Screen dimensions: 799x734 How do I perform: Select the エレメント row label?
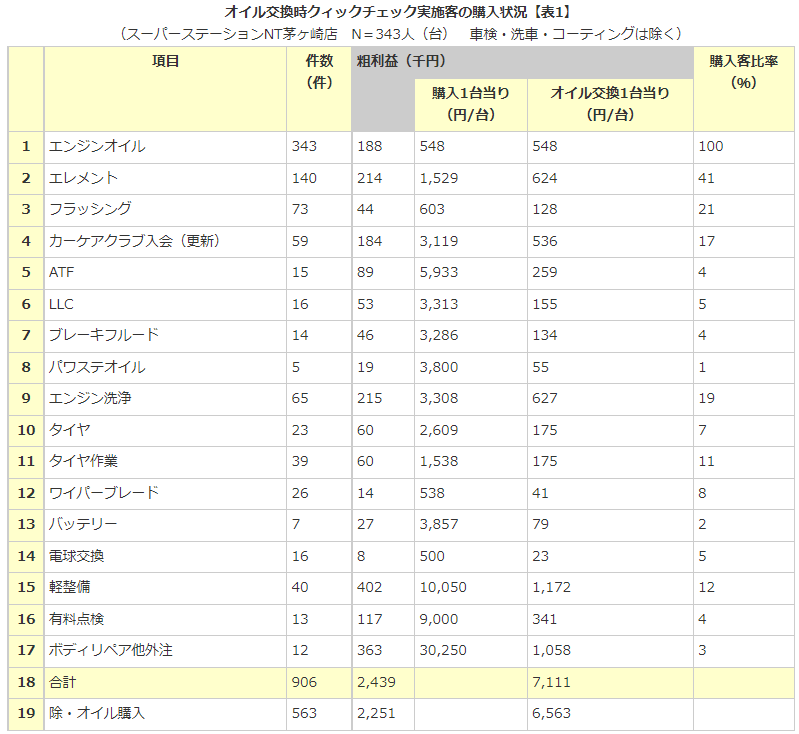click(84, 178)
